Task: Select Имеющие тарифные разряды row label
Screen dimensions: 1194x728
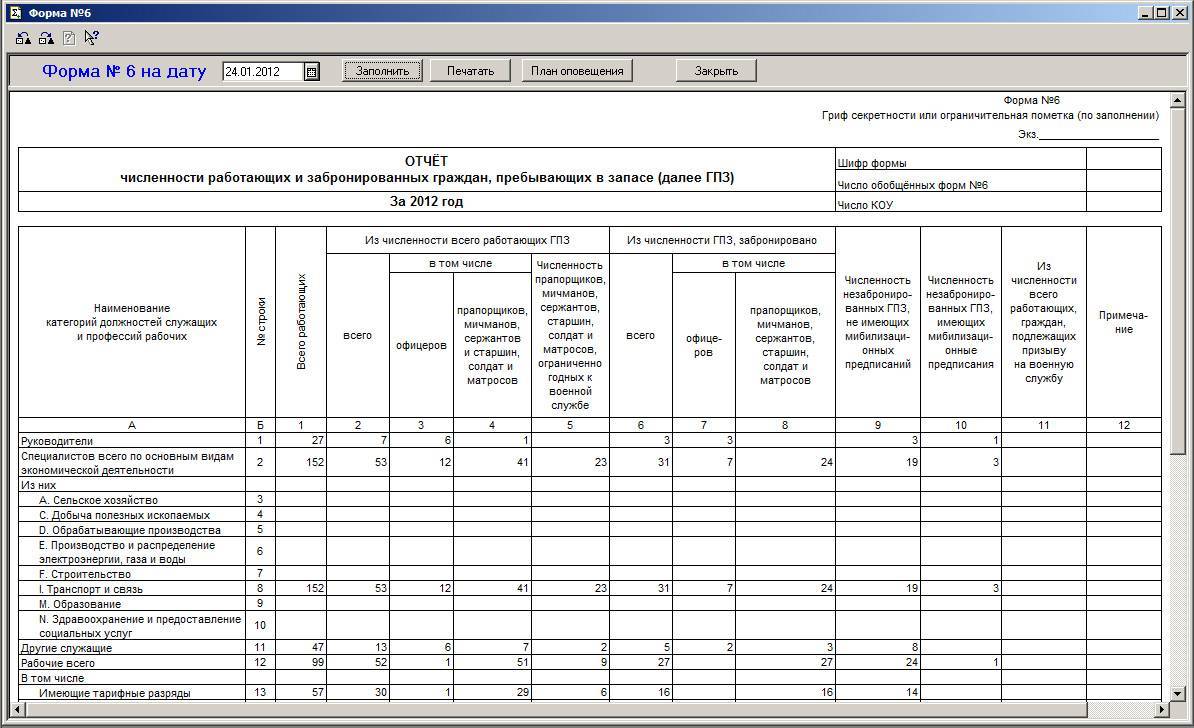Action: pos(115,693)
